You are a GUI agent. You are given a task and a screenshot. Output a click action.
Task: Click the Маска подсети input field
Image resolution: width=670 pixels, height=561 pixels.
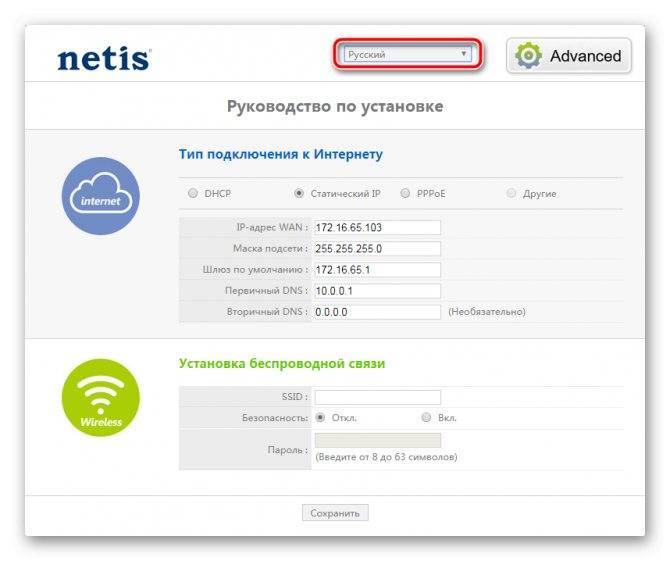point(377,248)
